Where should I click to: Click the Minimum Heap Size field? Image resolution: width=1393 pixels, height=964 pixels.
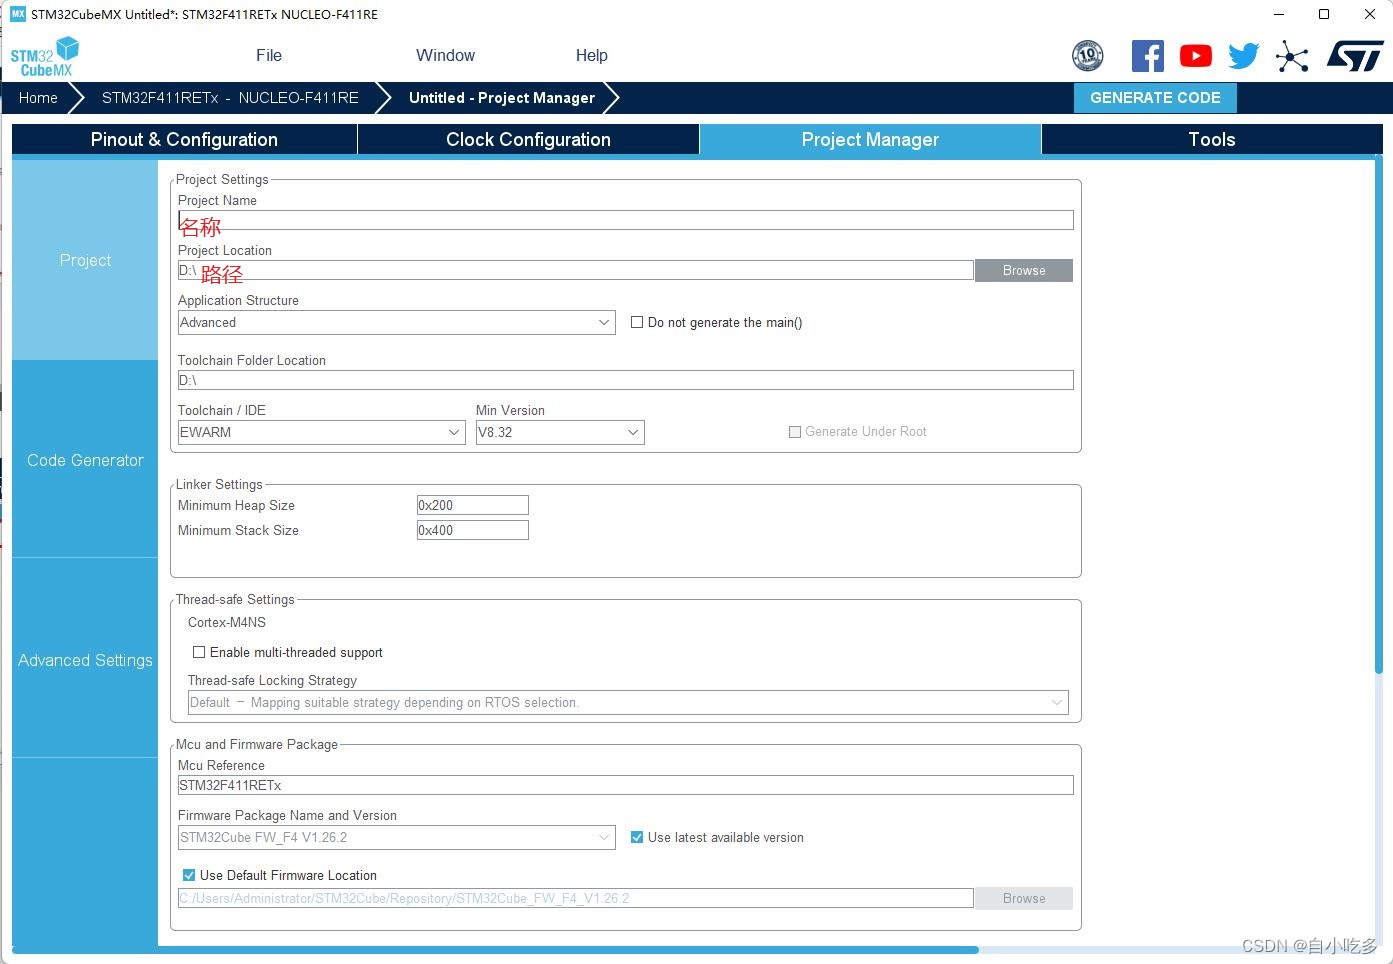coord(473,505)
